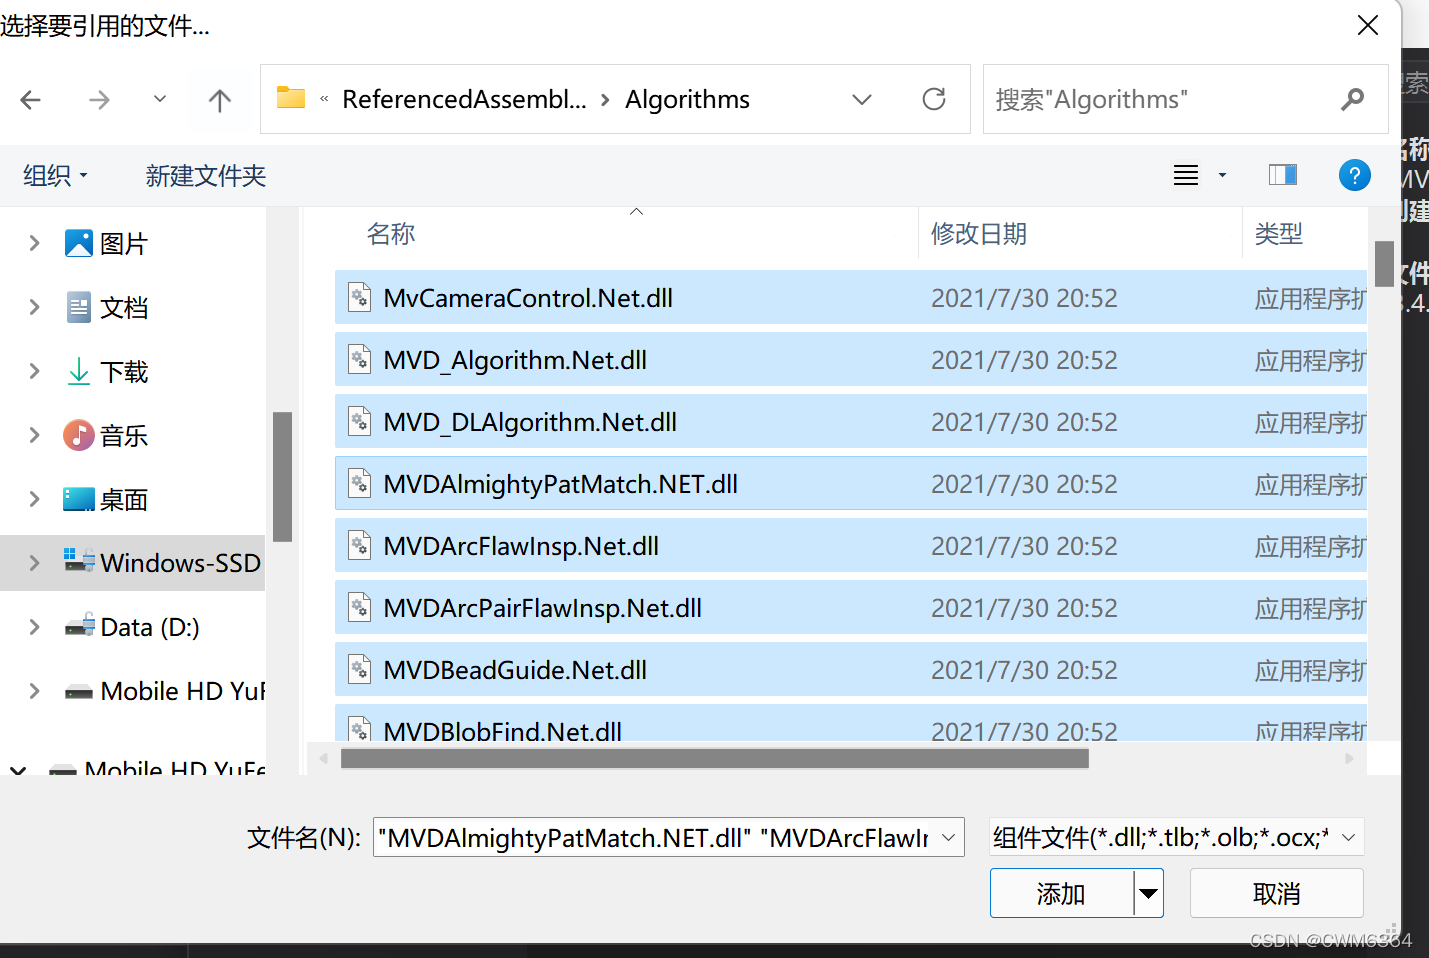1429x958 pixels.
Task: Click dll icon of MvCameraControl.Net.dll
Action: point(359,297)
